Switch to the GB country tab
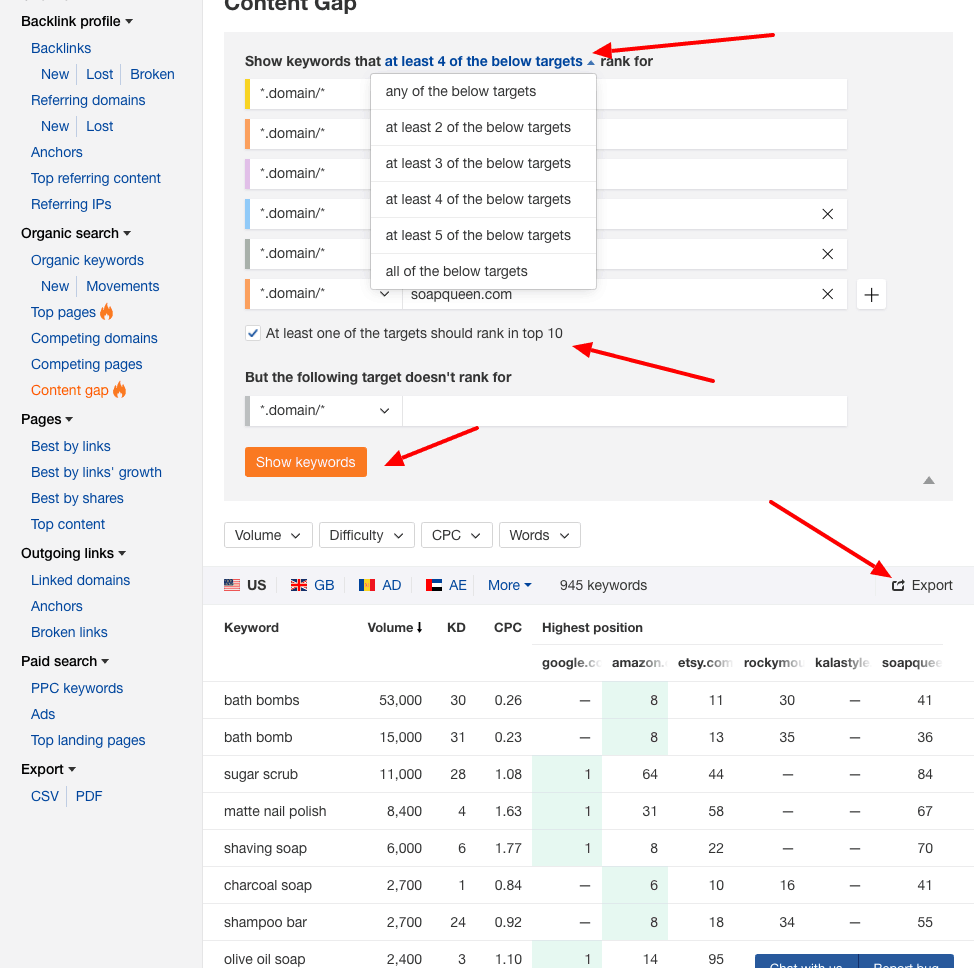This screenshot has width=974, height=968. point(311,585)
